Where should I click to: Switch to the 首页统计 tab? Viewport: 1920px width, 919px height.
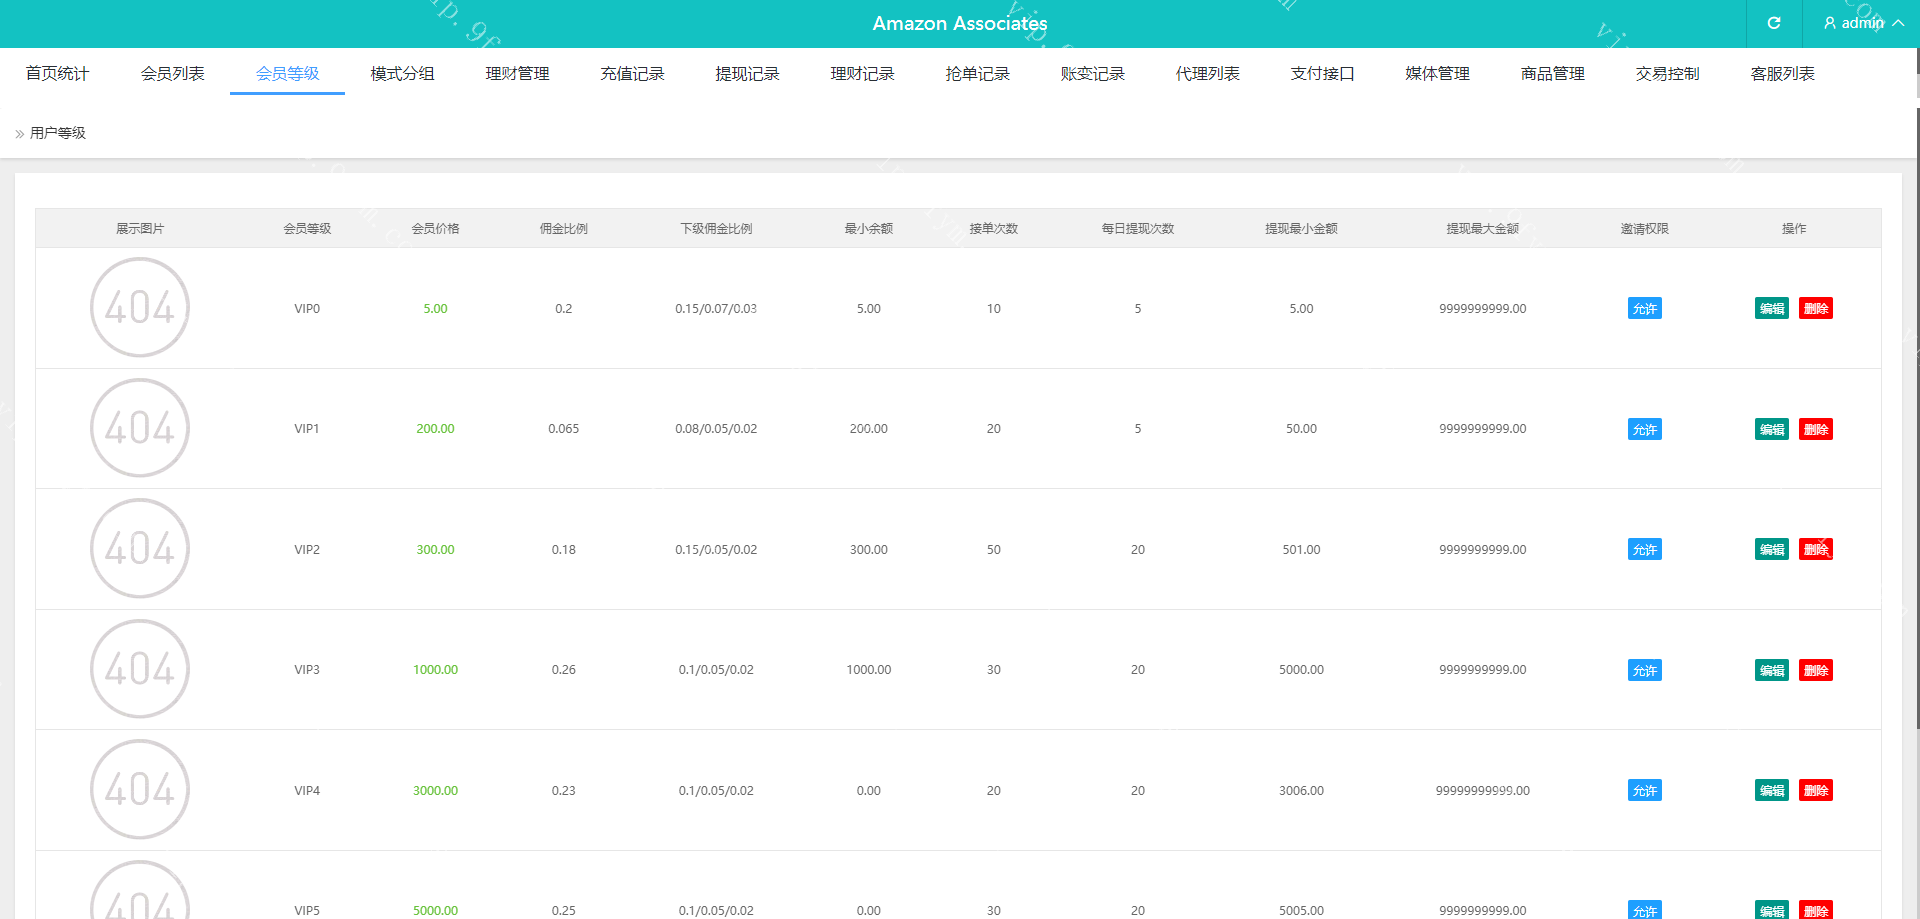point(57,74)
